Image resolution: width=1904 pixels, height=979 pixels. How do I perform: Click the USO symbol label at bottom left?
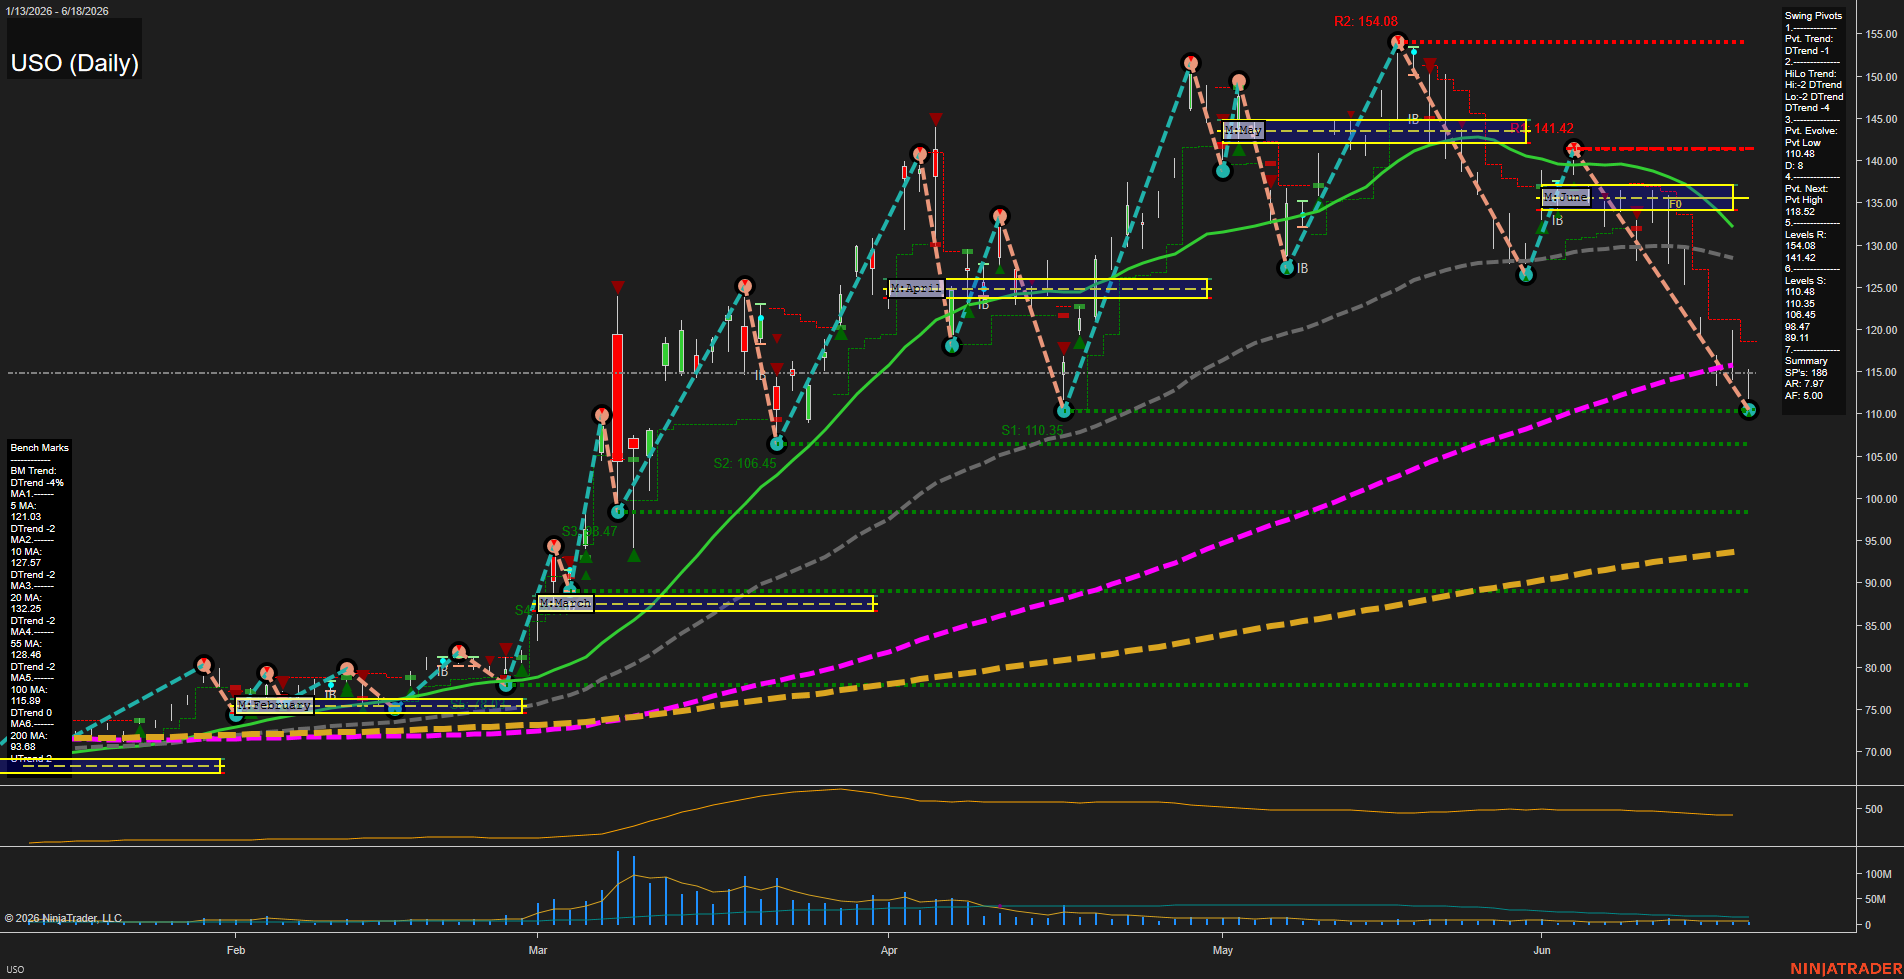pos(15,969)
